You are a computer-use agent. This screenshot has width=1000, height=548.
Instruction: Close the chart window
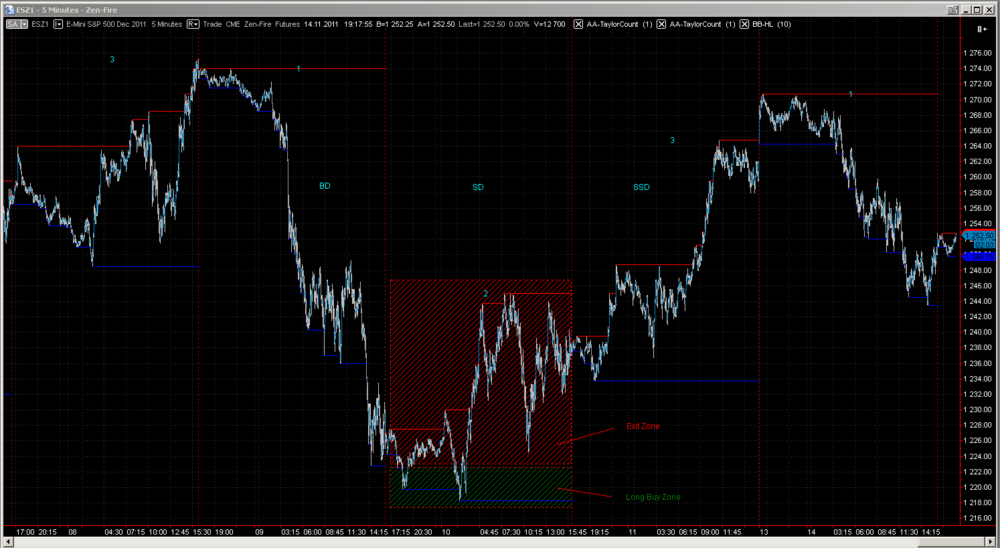coord(989,10)
